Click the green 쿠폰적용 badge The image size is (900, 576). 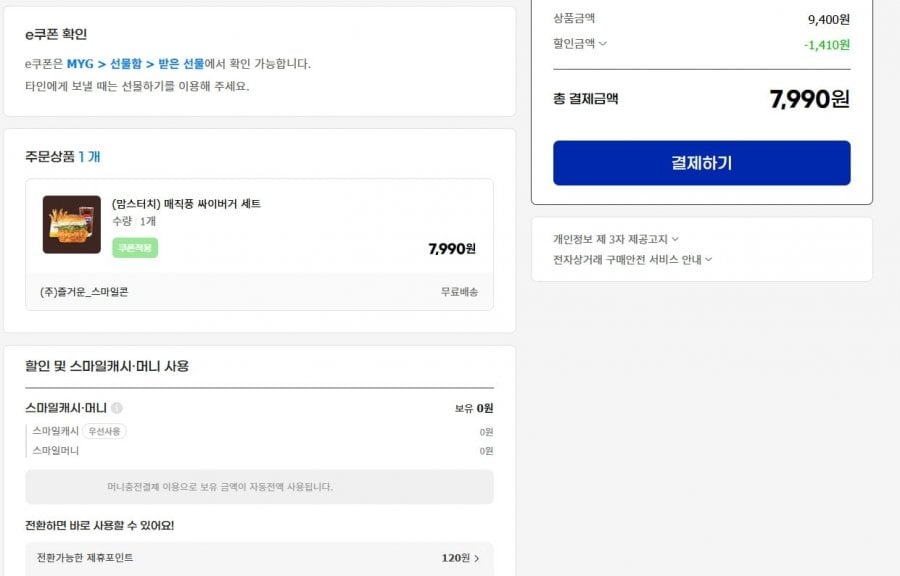(135, 248)
